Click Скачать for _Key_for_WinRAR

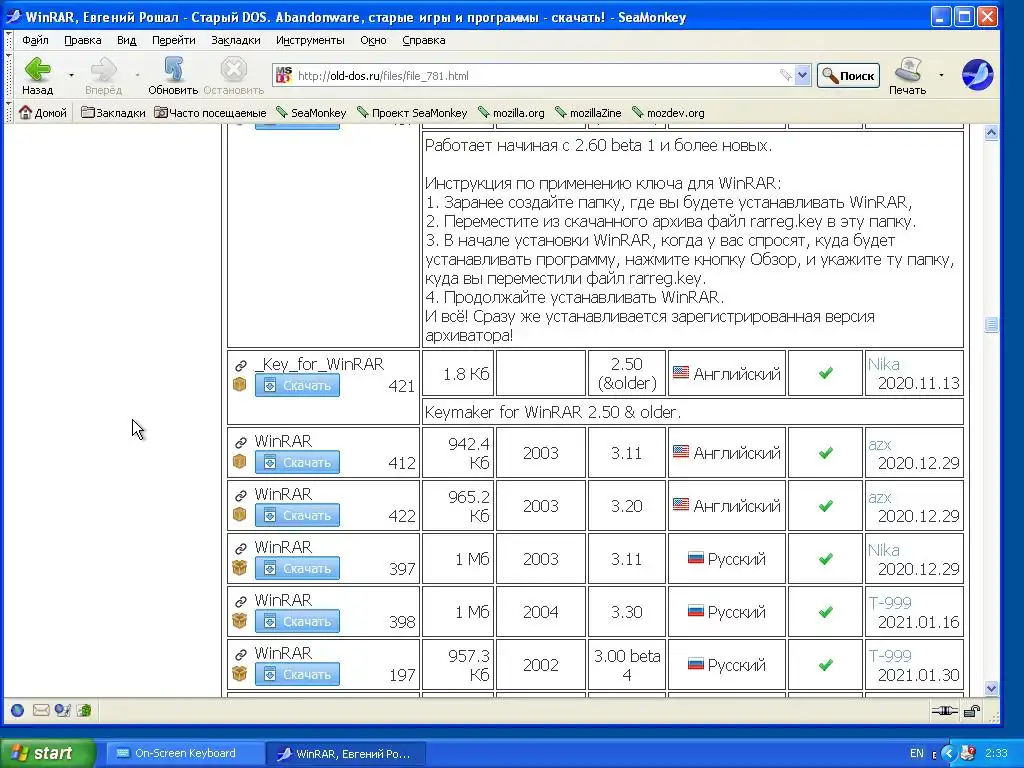coord(297,385)
